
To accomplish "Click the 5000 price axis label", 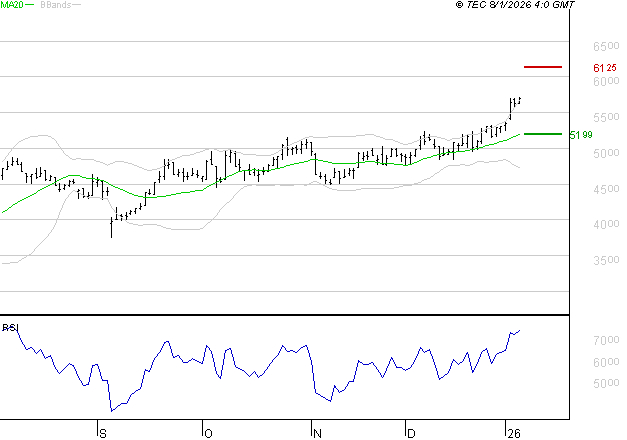I will 606,153.
